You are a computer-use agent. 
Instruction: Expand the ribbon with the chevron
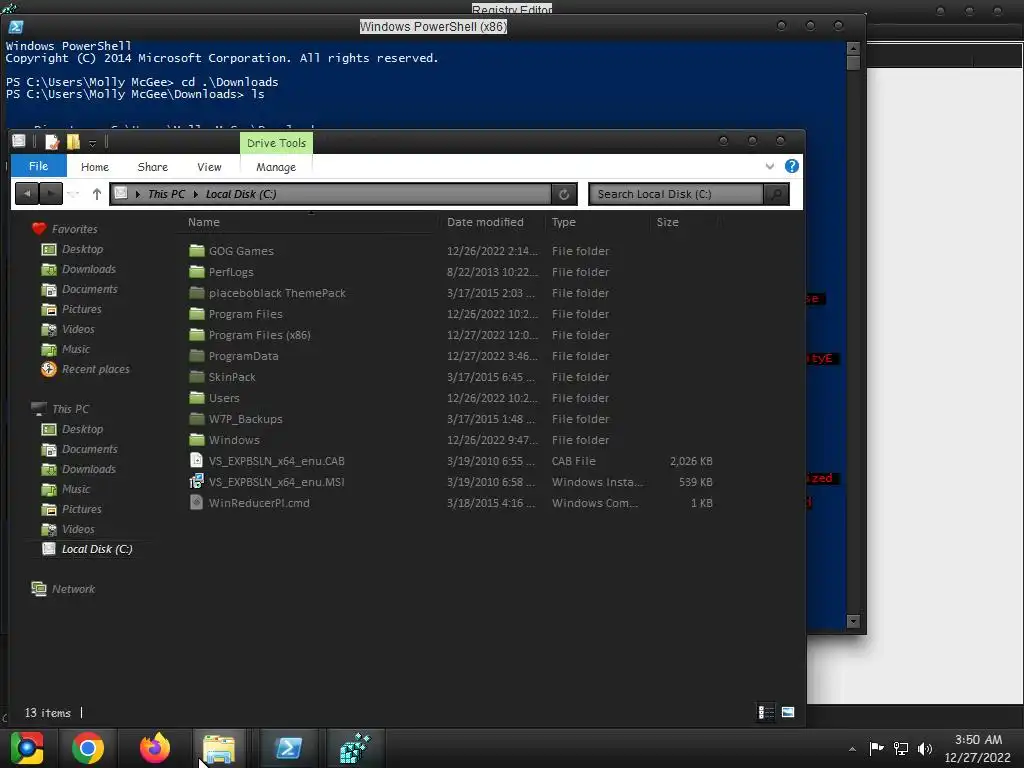(x=770, y=167)
